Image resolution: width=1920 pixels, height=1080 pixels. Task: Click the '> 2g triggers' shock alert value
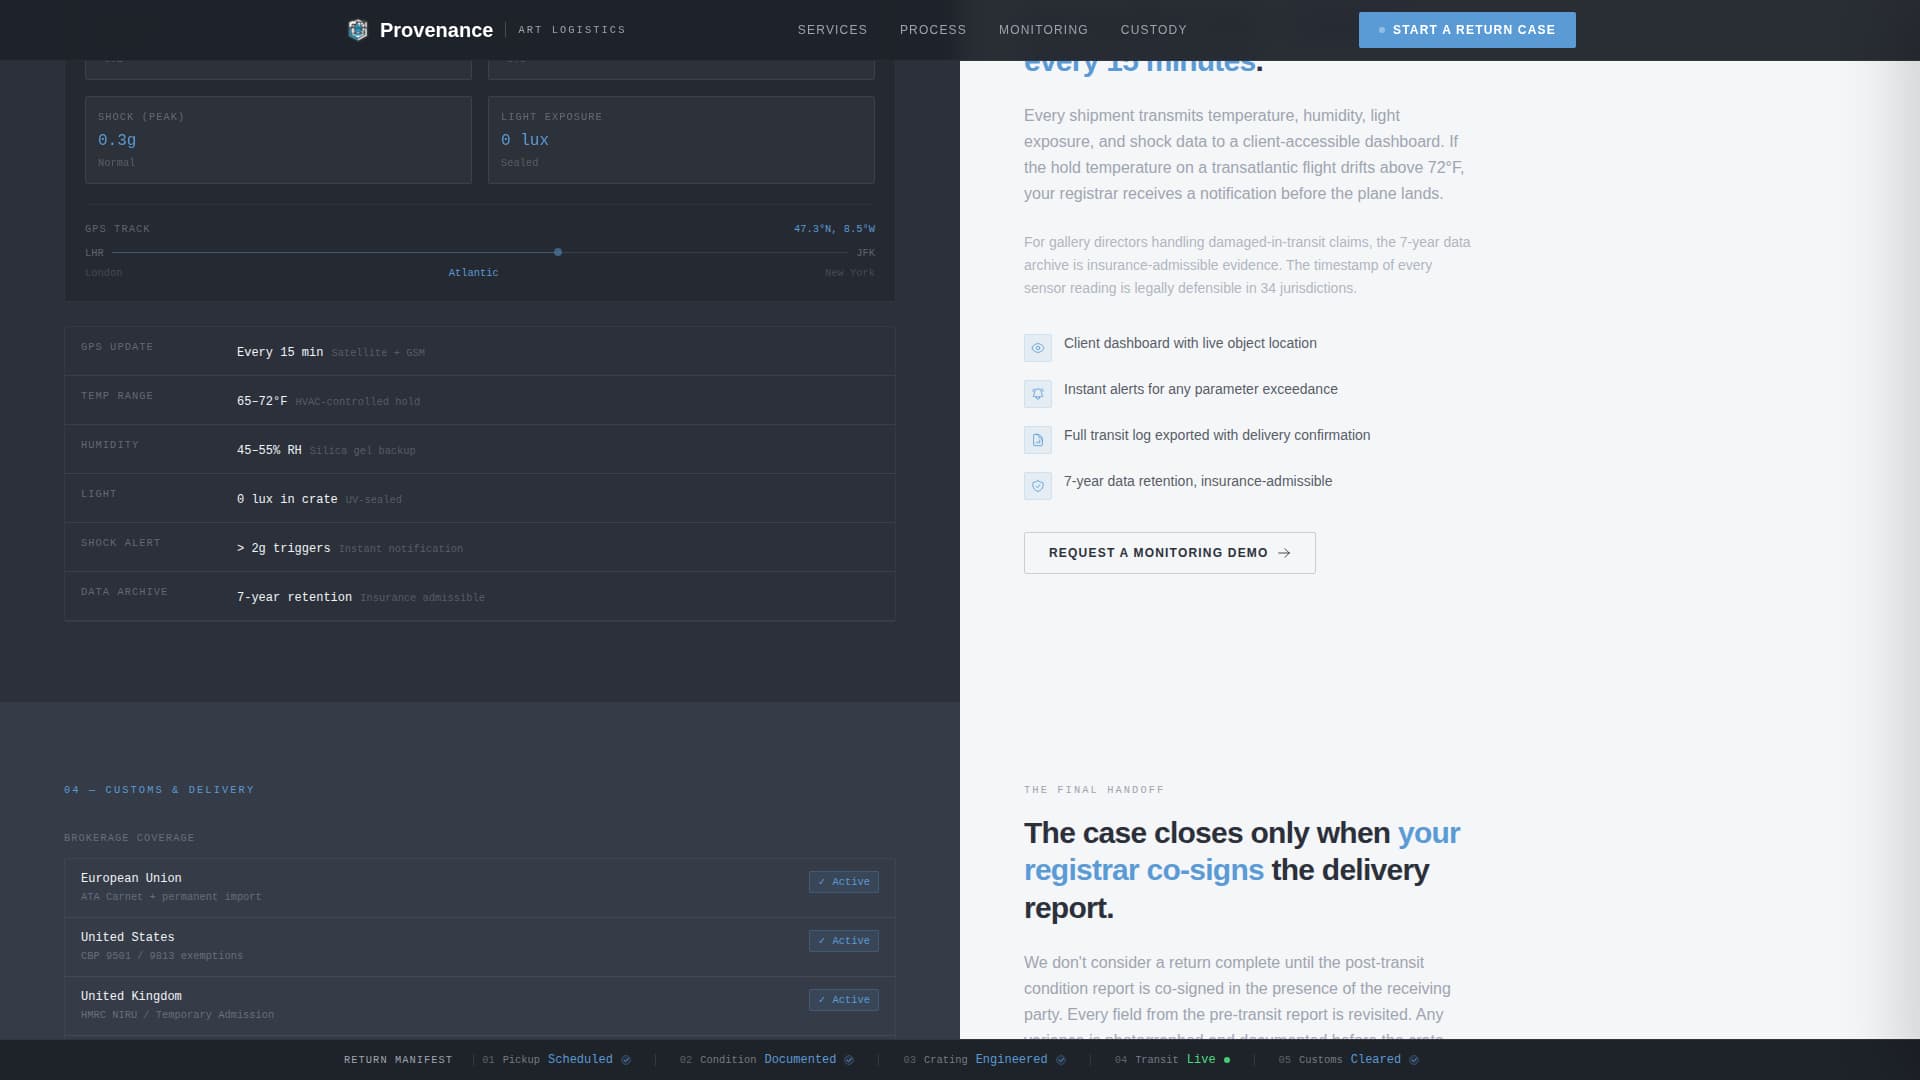(x=283, y=548)
